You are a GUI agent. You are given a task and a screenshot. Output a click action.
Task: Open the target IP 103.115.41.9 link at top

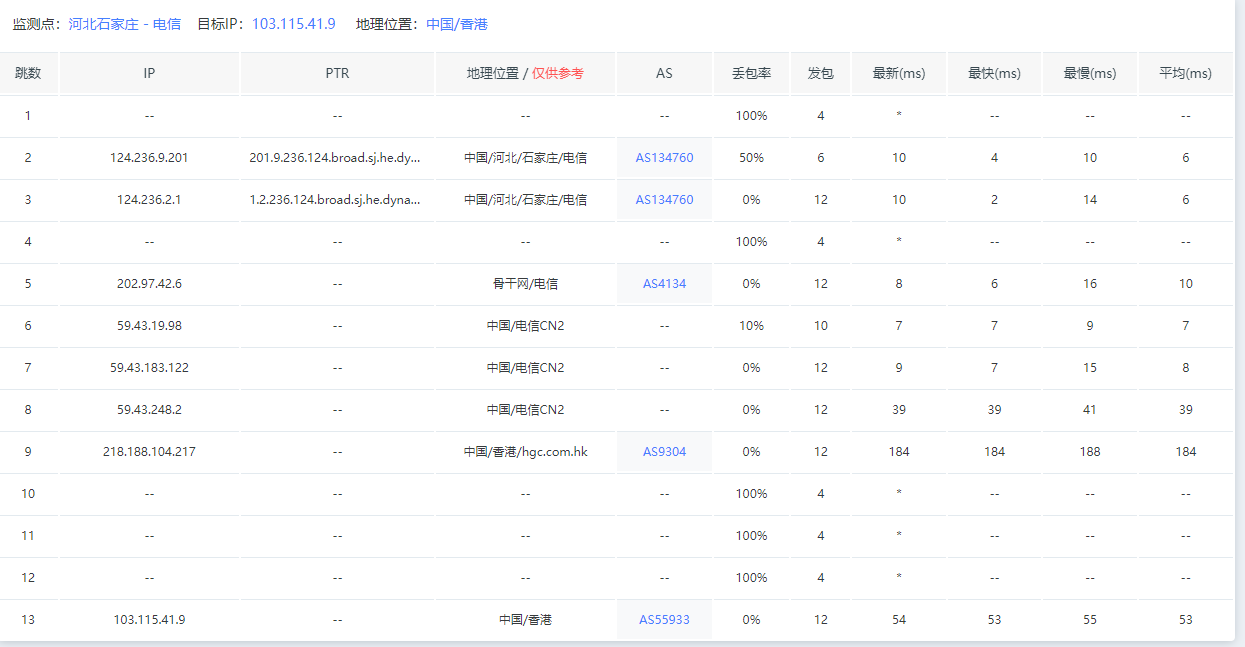(293, 24)
